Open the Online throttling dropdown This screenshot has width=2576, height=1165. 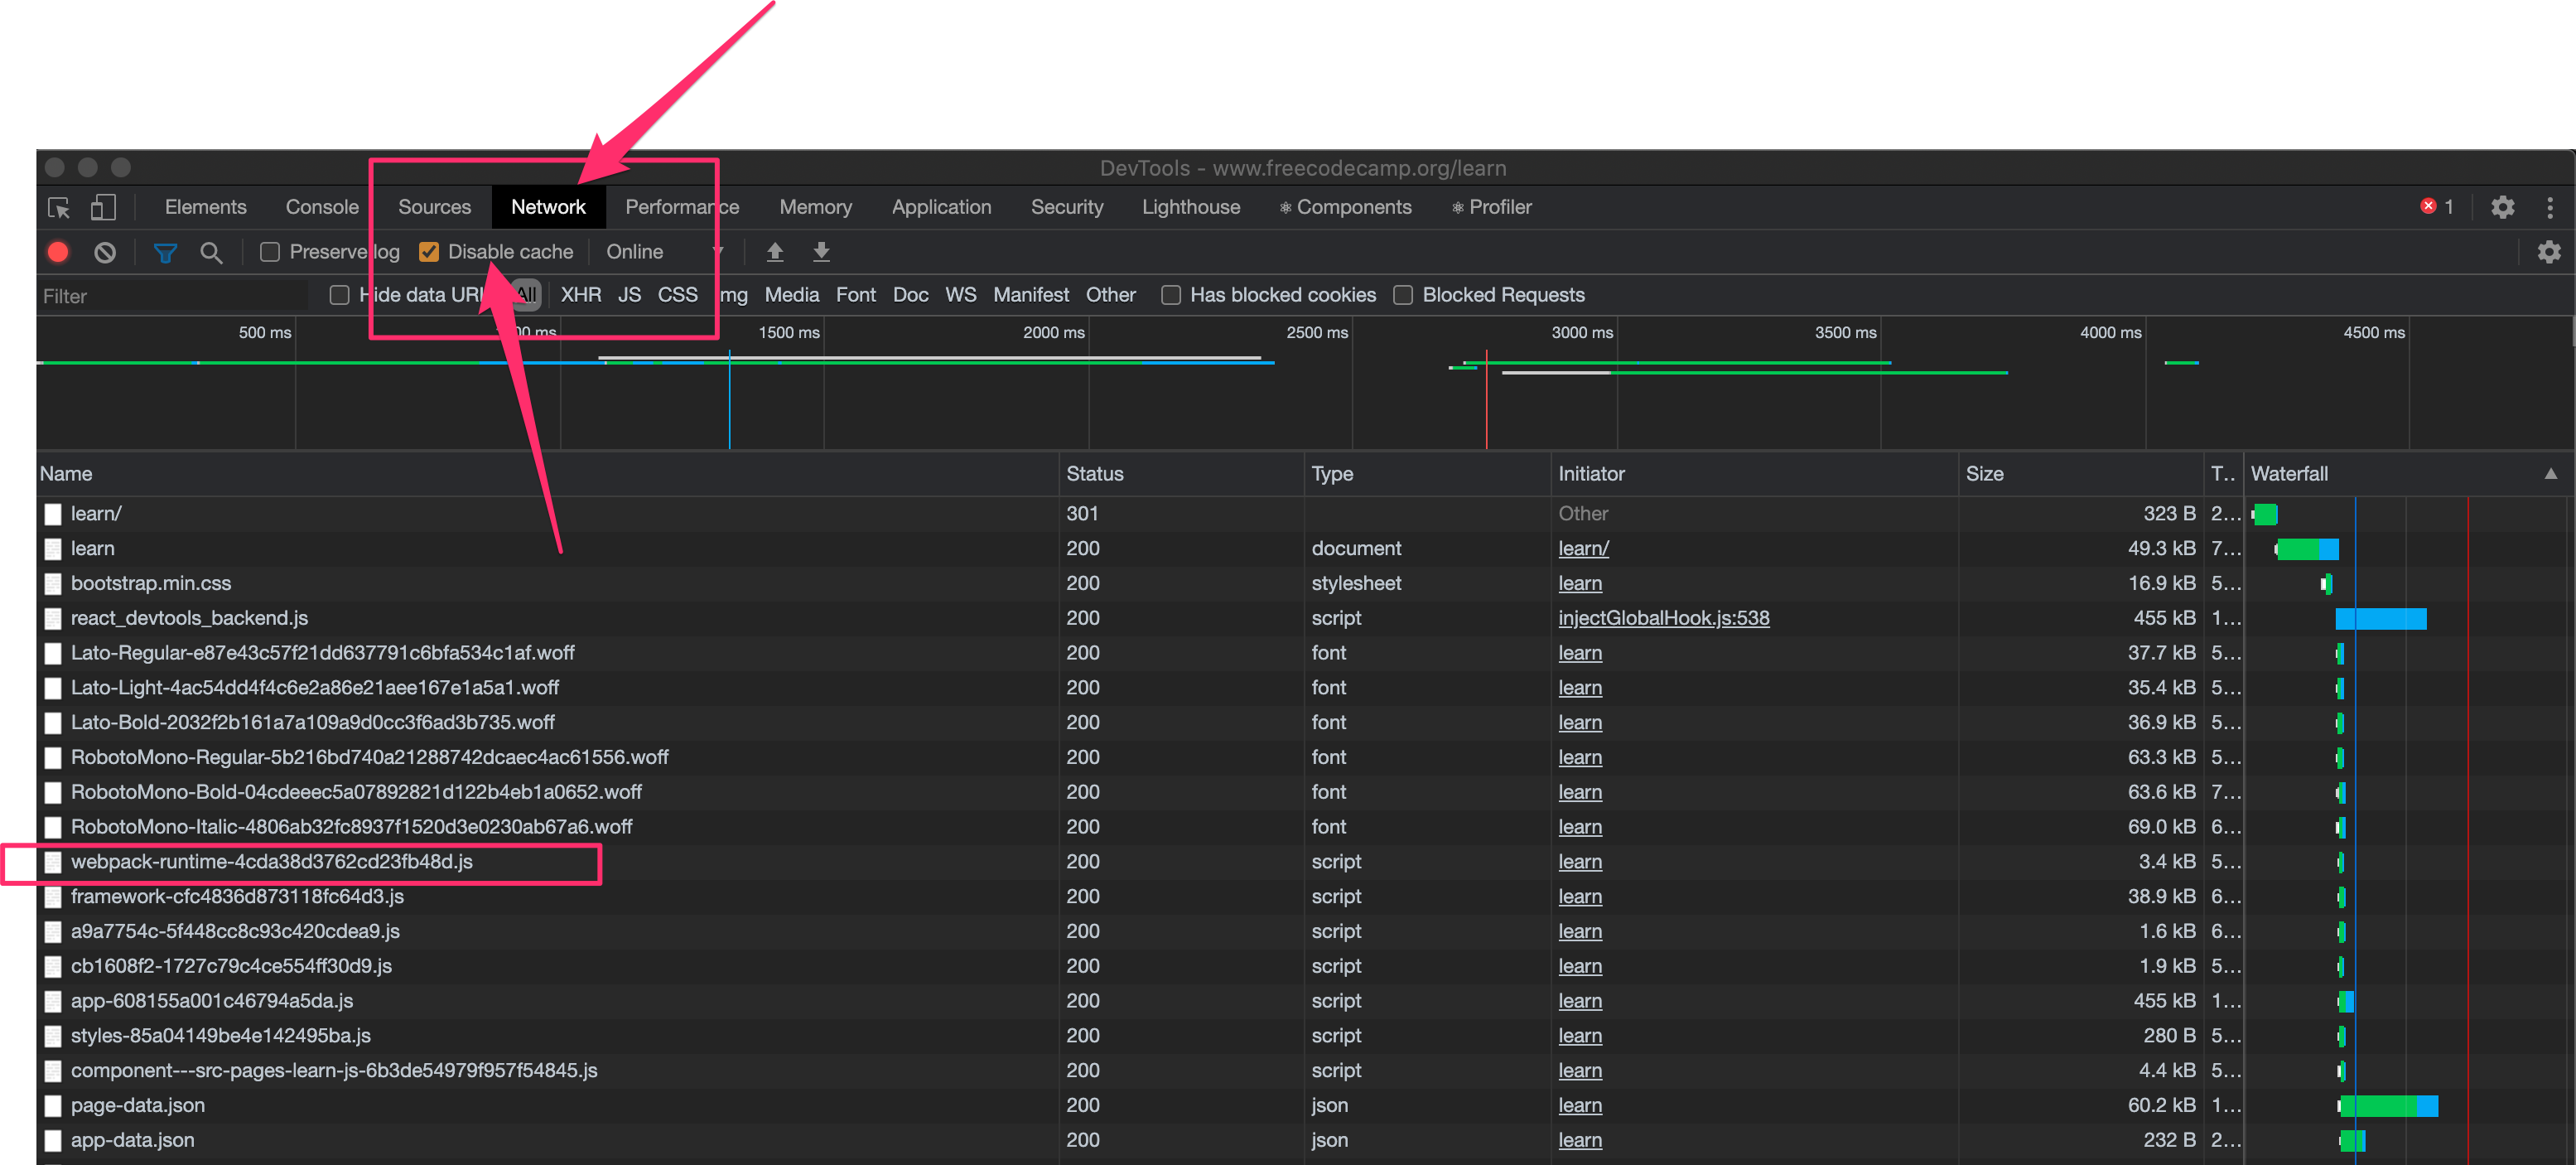click(x=634, y=251)
